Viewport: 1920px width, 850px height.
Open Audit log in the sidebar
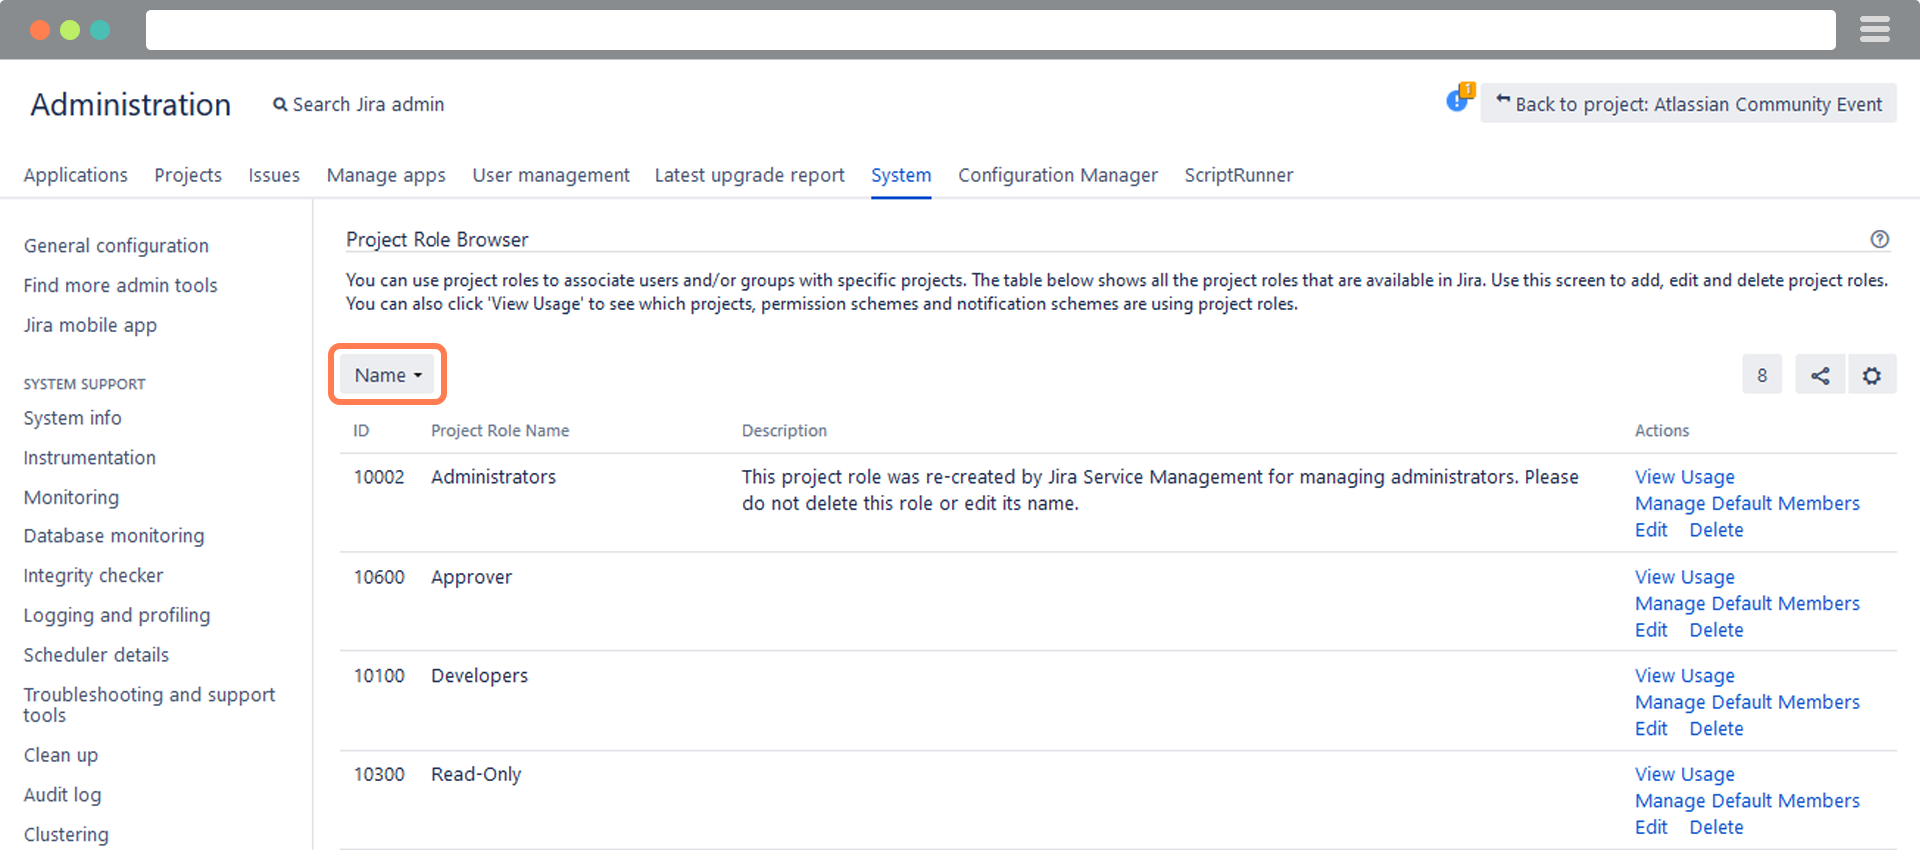tap(62, 795)
